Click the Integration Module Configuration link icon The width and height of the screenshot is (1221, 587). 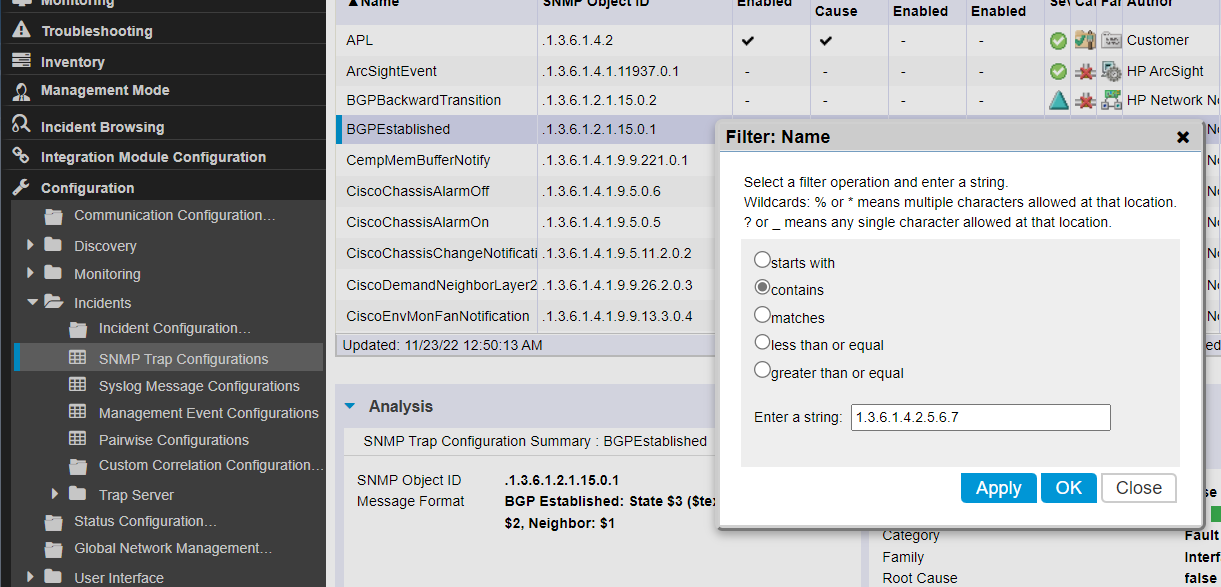(21, 157)
